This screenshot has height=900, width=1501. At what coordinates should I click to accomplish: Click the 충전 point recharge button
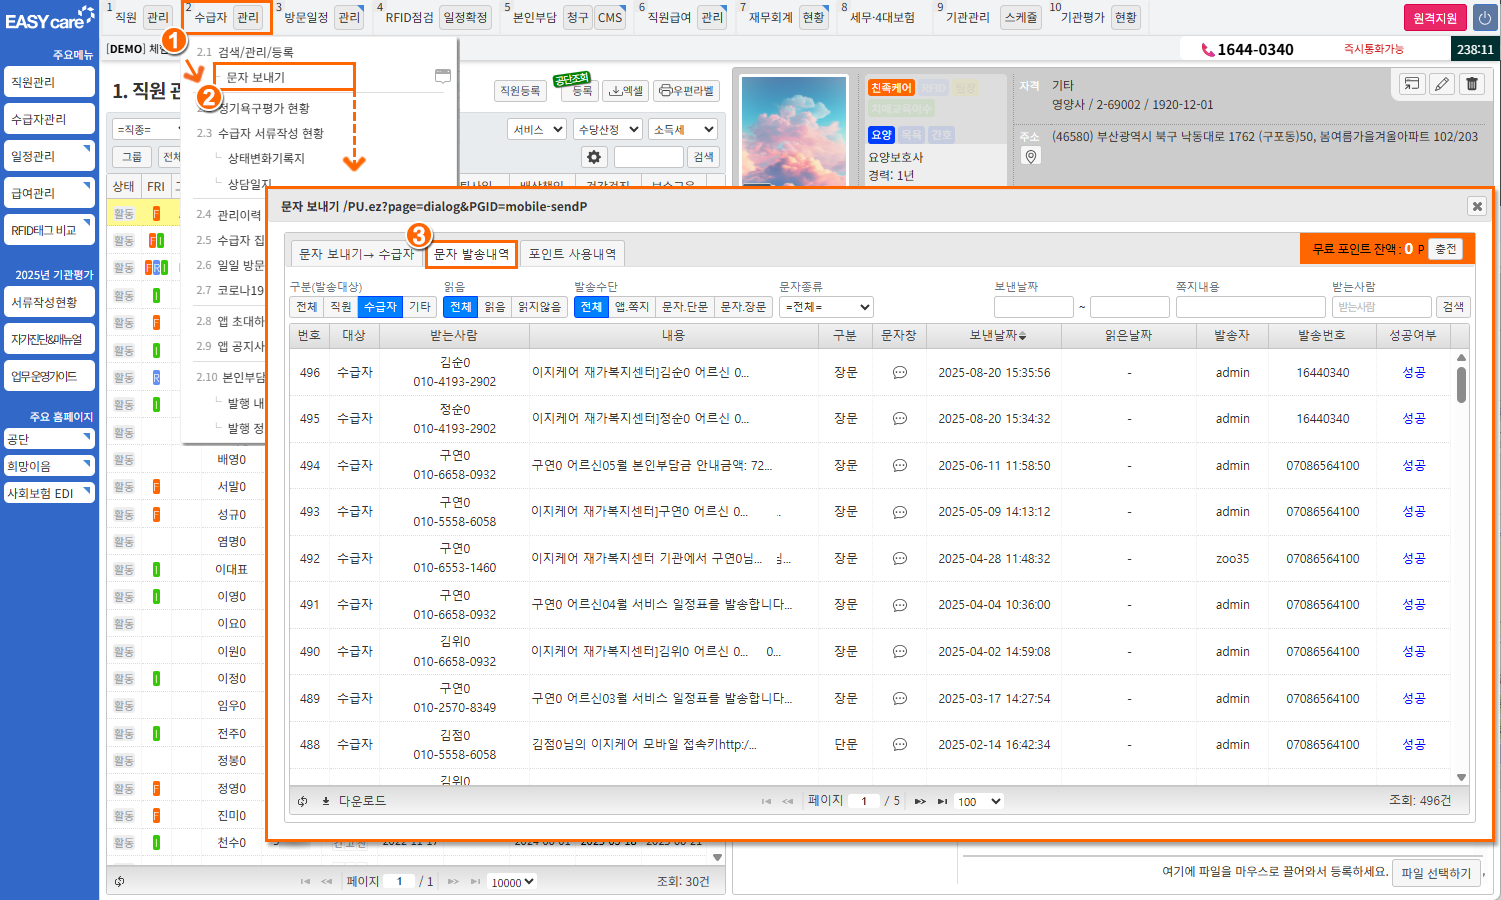(1445, 249)
